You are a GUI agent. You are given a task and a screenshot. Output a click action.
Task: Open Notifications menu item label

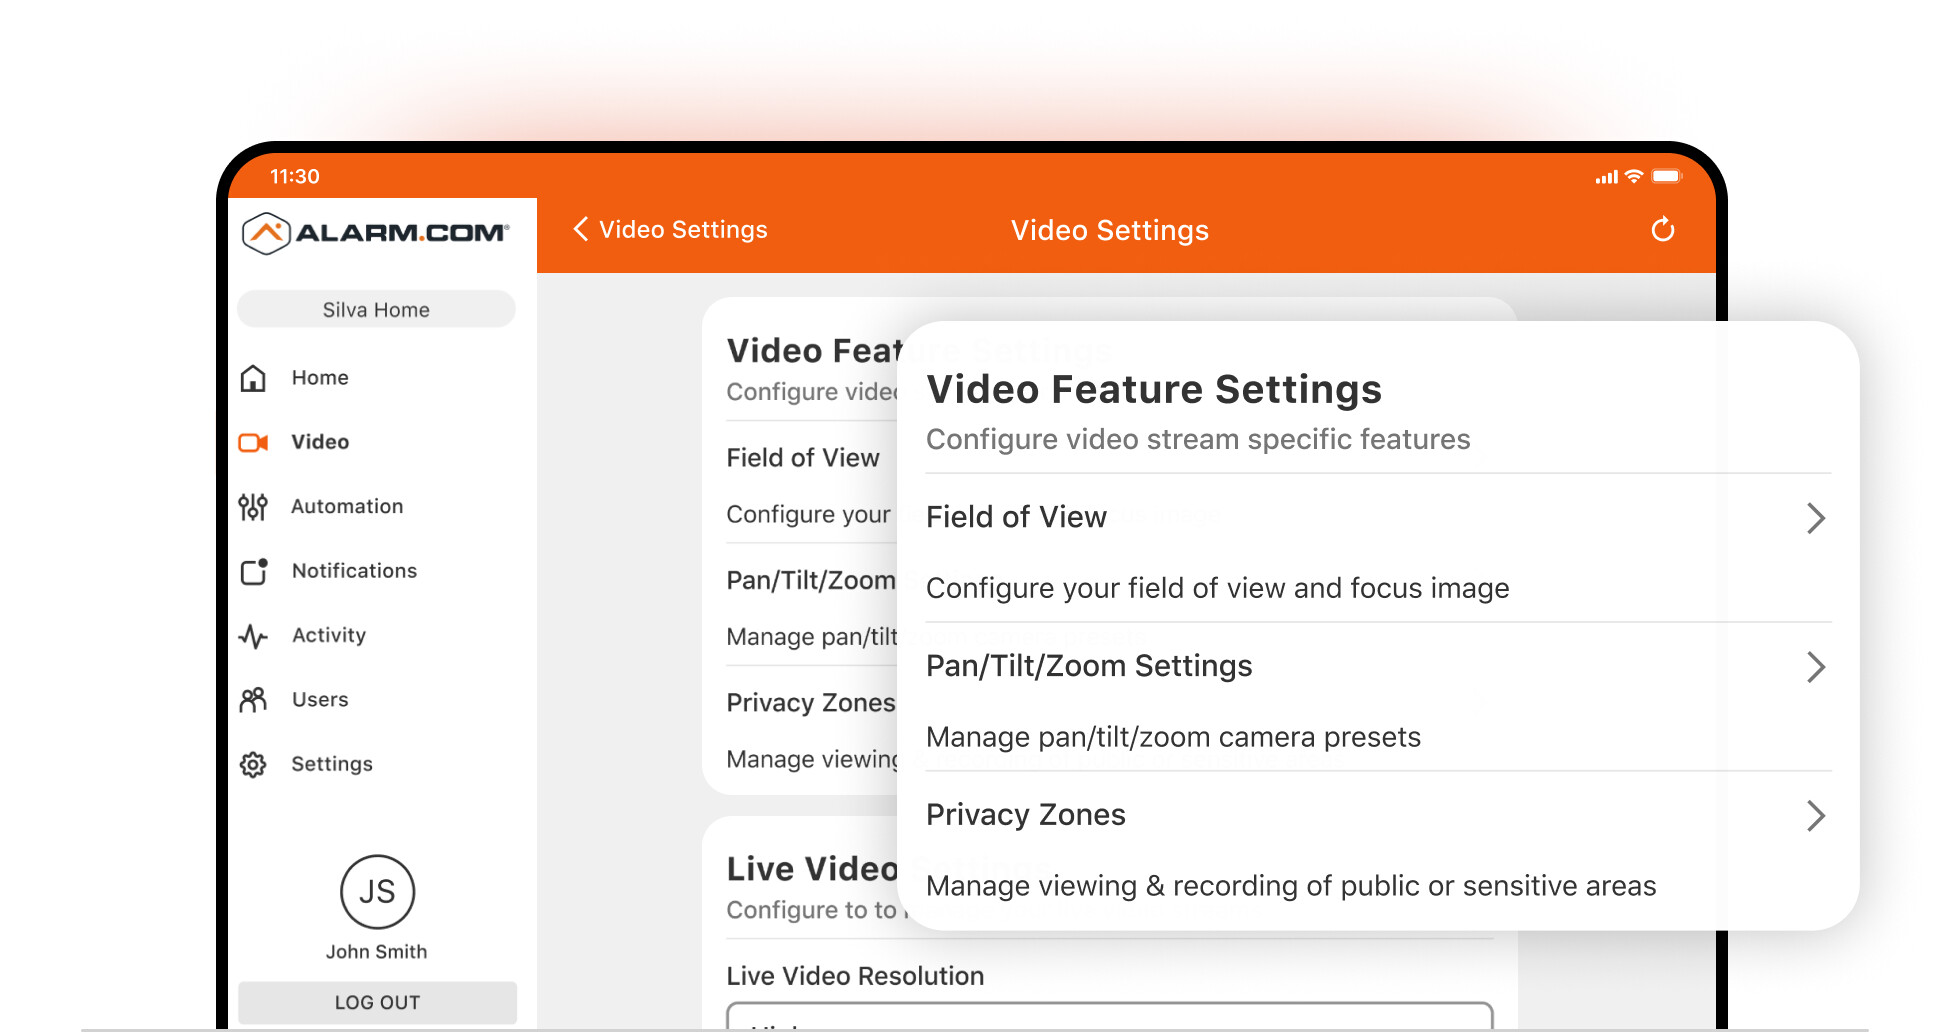354,571
